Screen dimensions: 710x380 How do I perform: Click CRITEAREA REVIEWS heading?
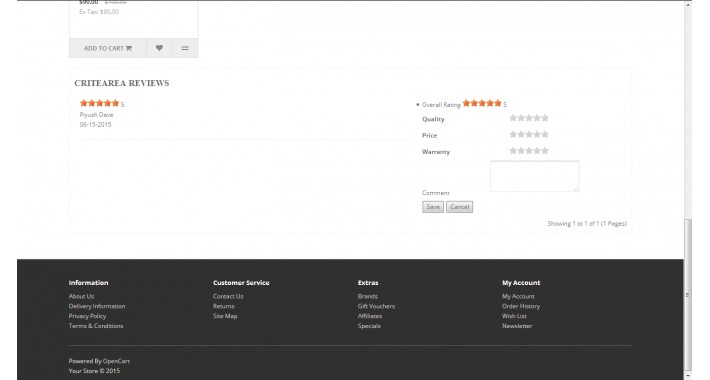pos(122,83)
